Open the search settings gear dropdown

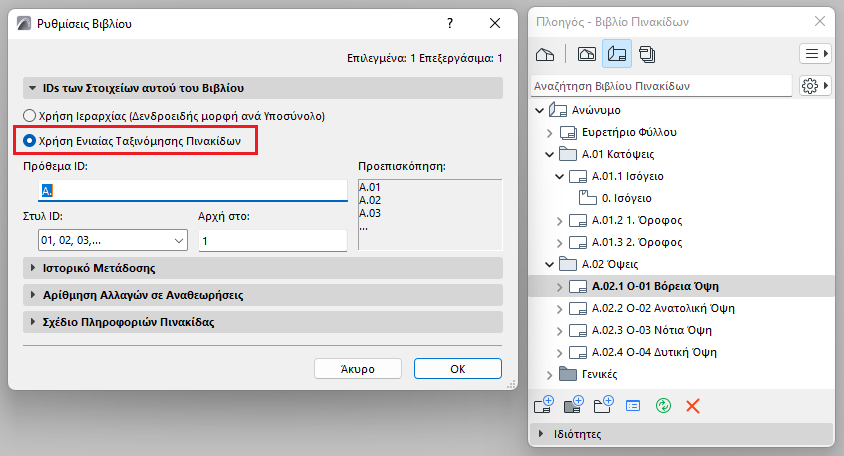814,86
